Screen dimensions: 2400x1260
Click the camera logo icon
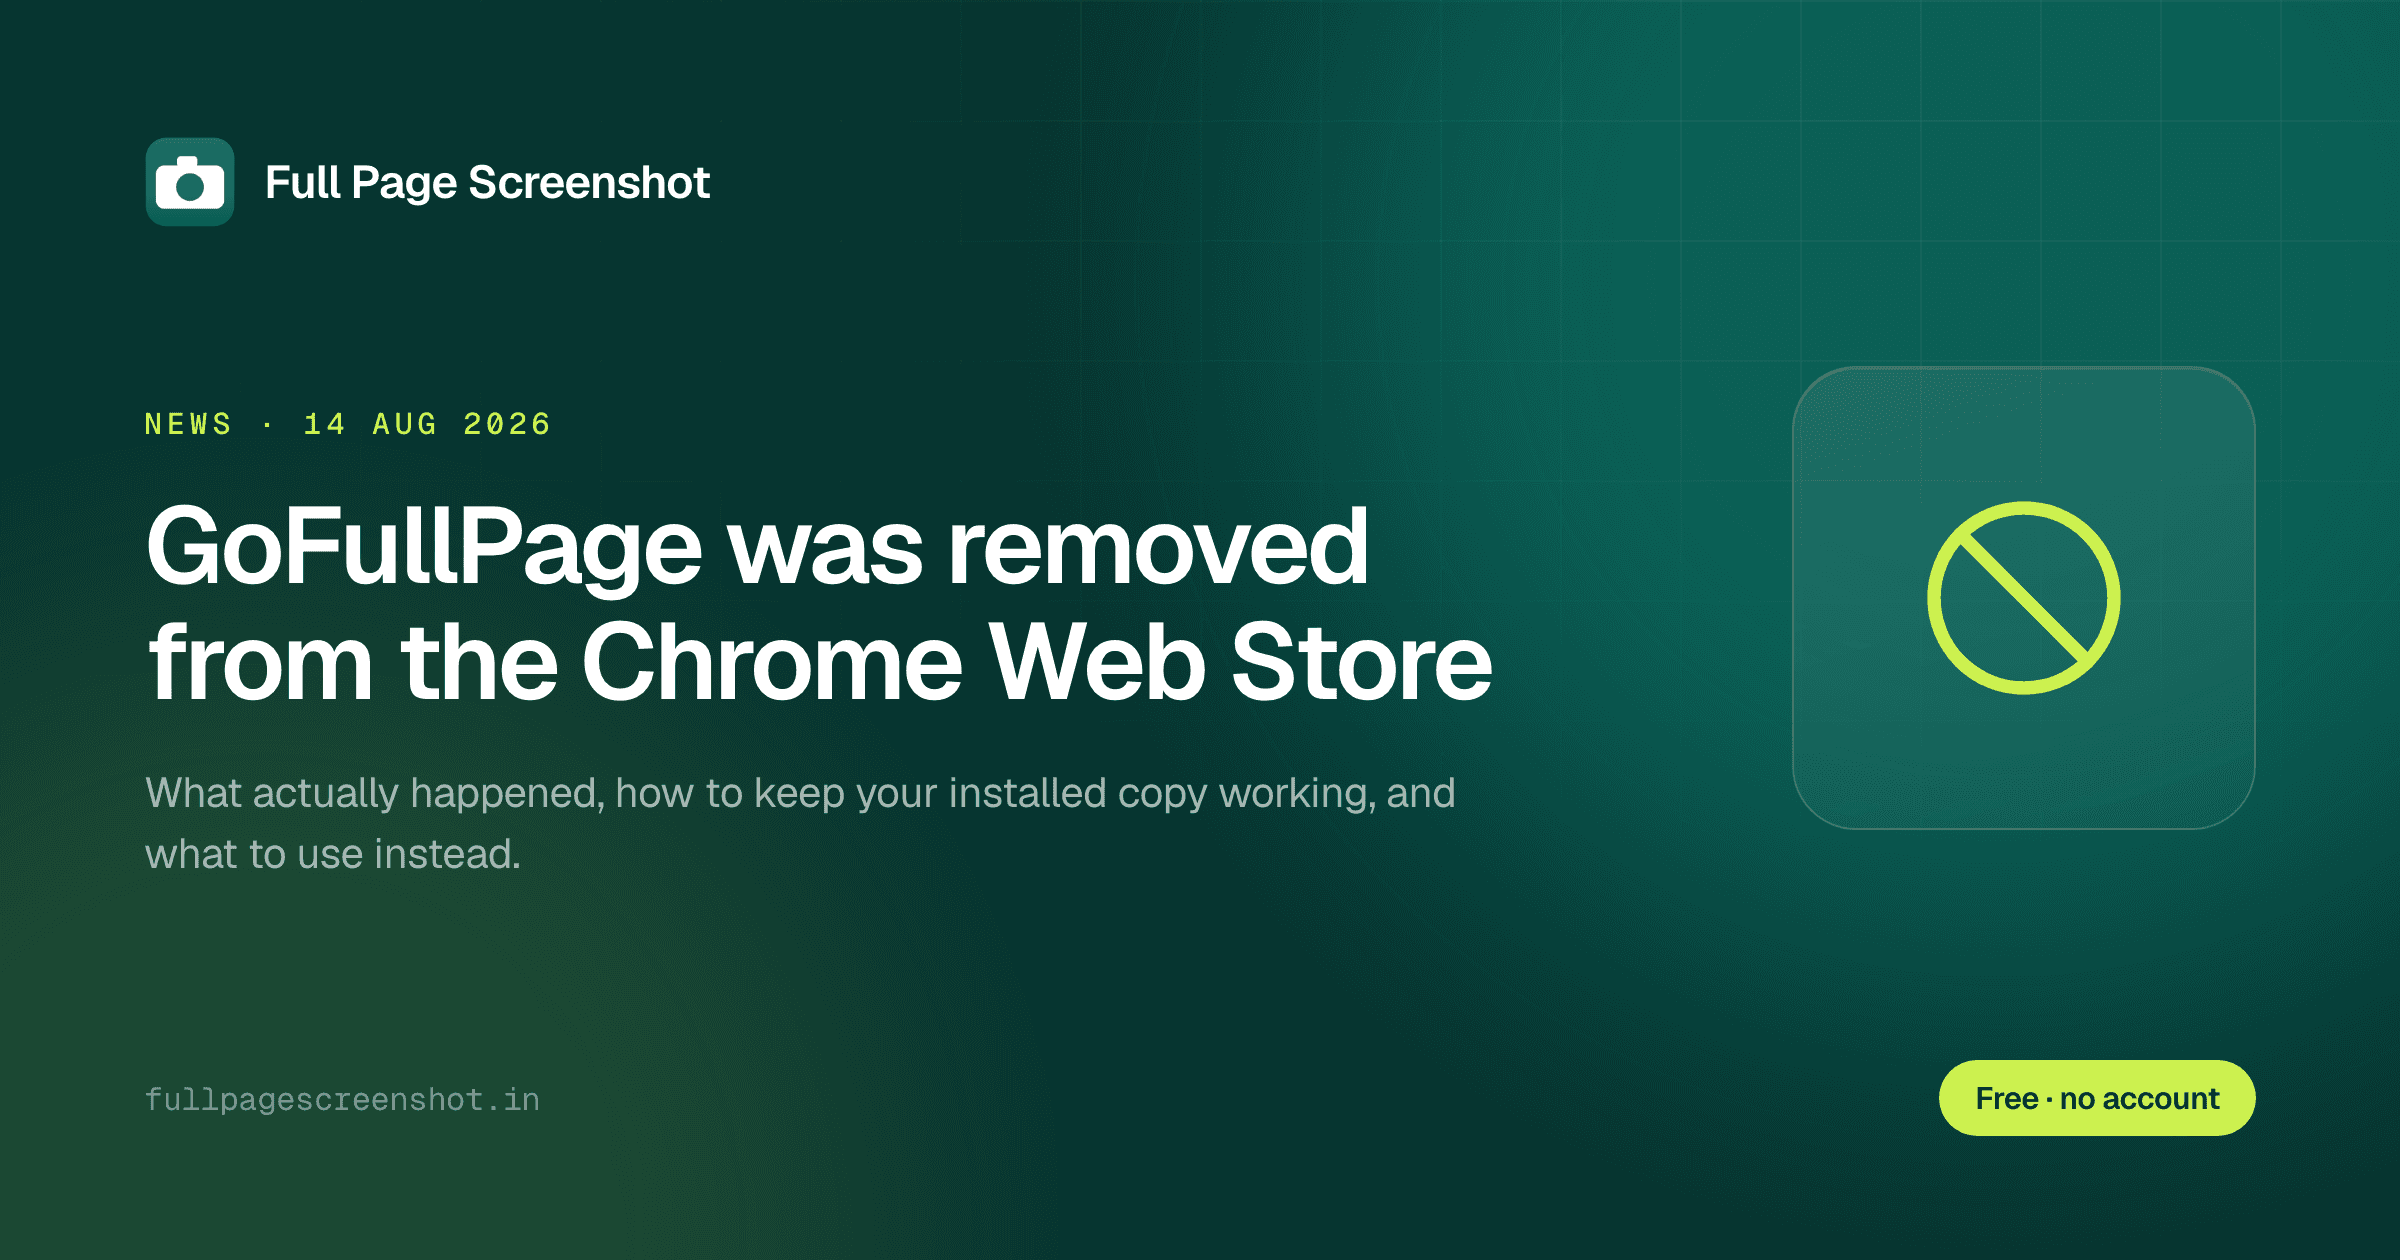point(190,182)
